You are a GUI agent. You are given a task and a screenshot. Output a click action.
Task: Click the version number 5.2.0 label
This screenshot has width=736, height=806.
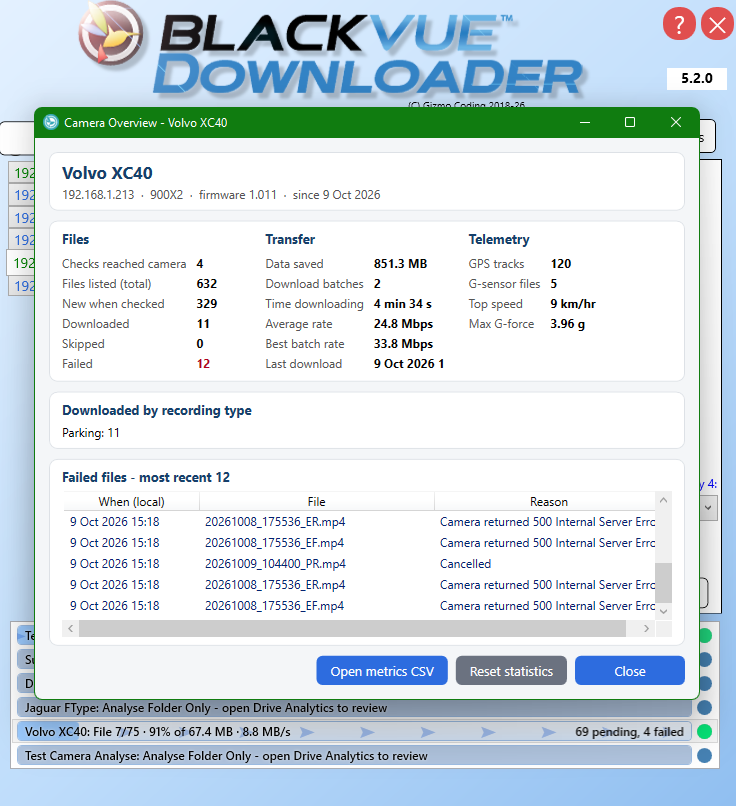(x=696, y=78)
